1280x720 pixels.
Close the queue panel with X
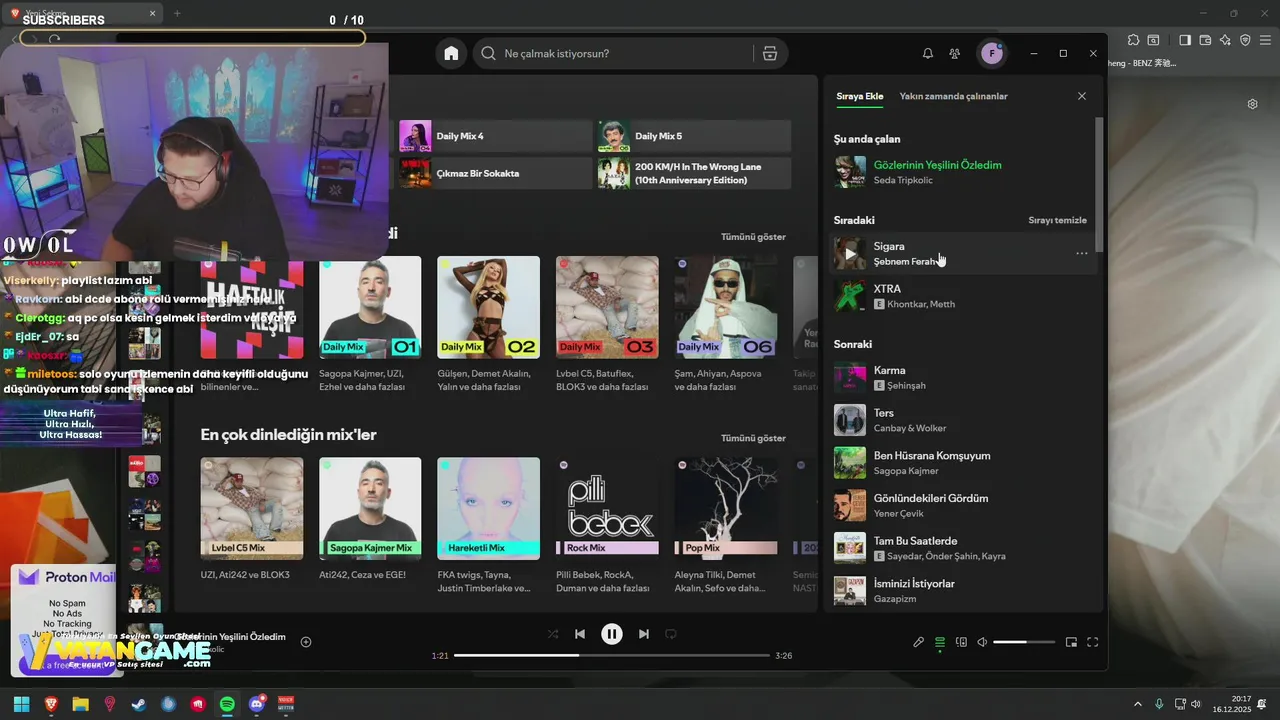1082,96
